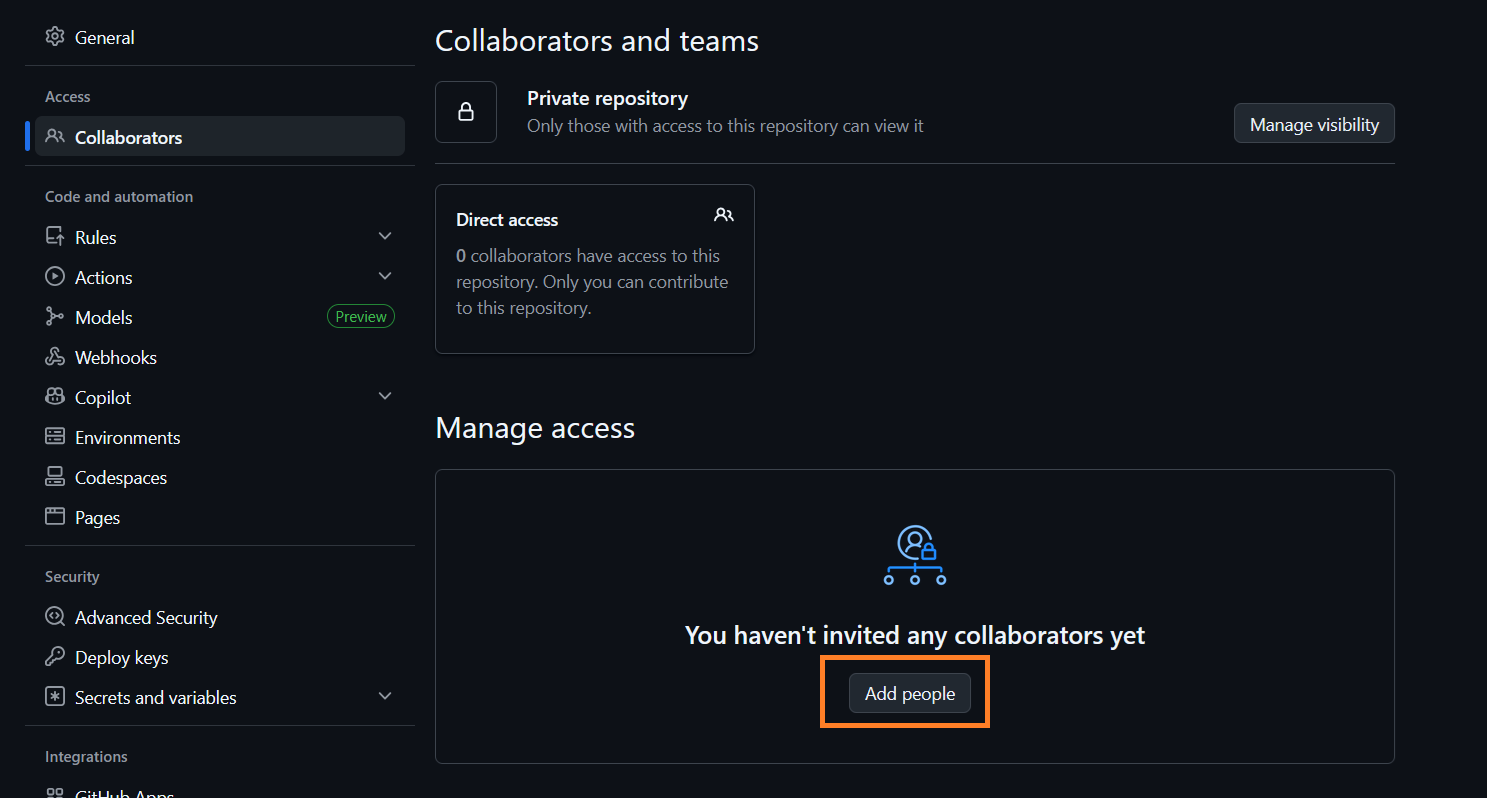
Task: Expand the Copilot settings chevron
Action: [x=385, y=397]
